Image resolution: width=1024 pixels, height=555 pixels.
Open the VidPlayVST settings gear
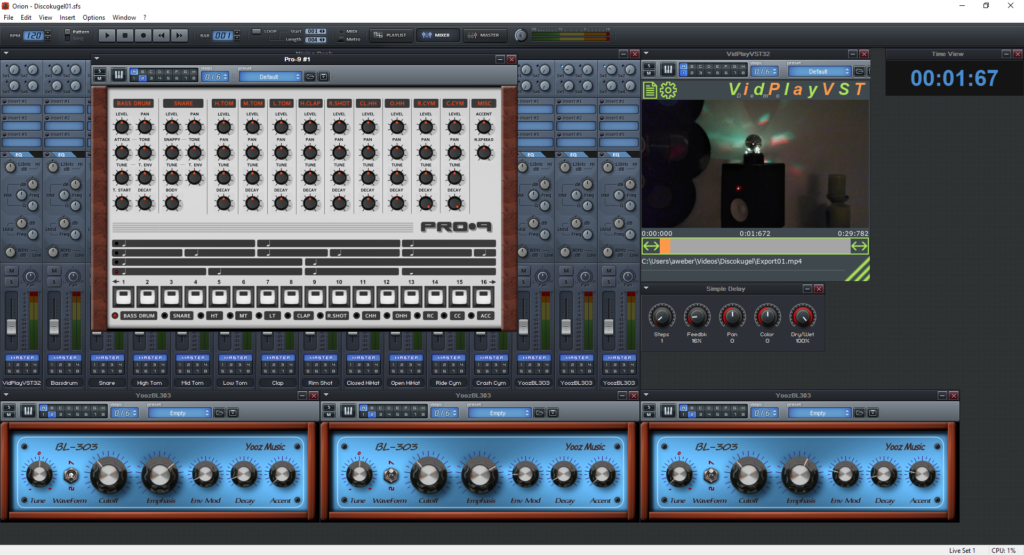click(668, 91)
